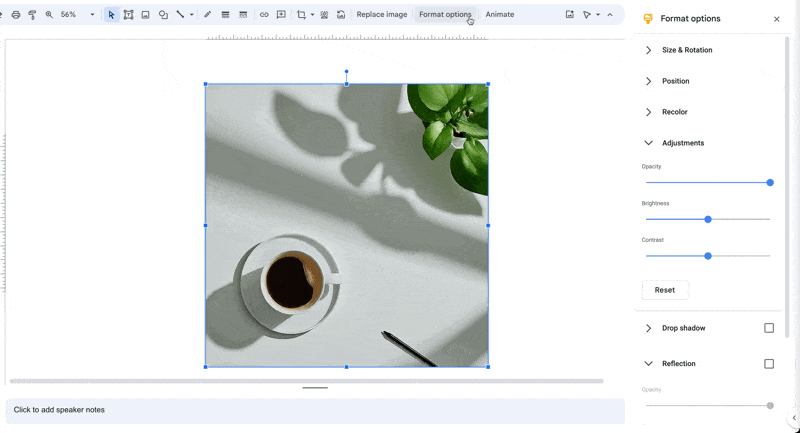This screenshot has height=433, width=800.
Task: Click the Format options toolbar button
Action: (x=445, y=15)
